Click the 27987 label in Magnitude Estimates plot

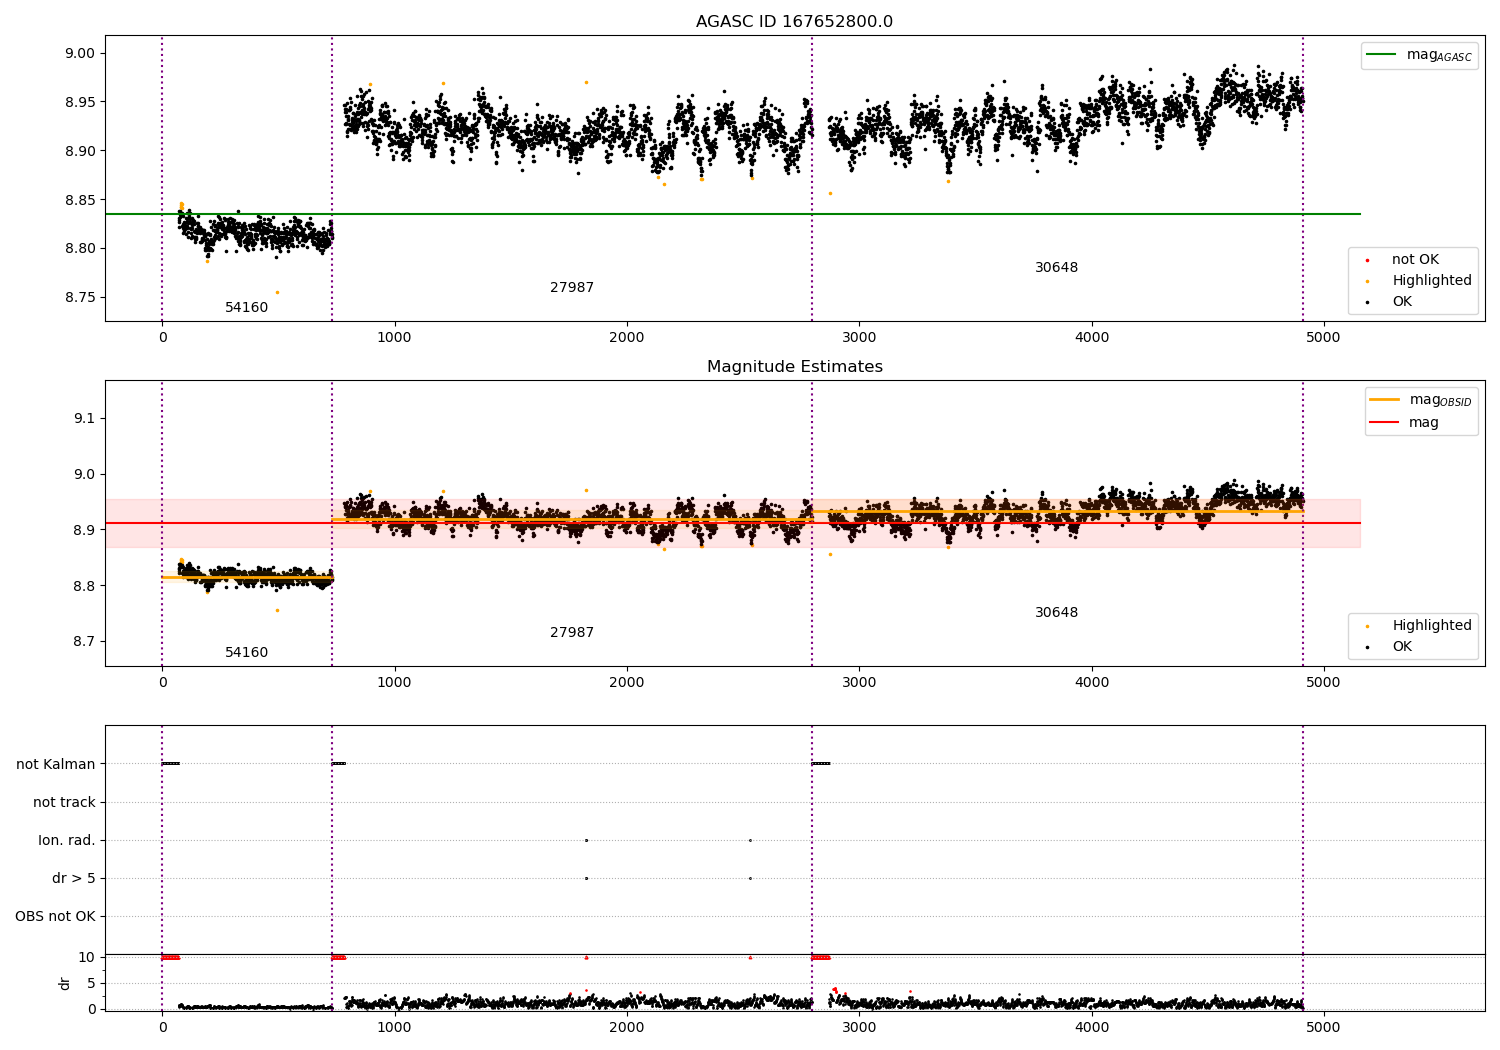pos(572,633)
